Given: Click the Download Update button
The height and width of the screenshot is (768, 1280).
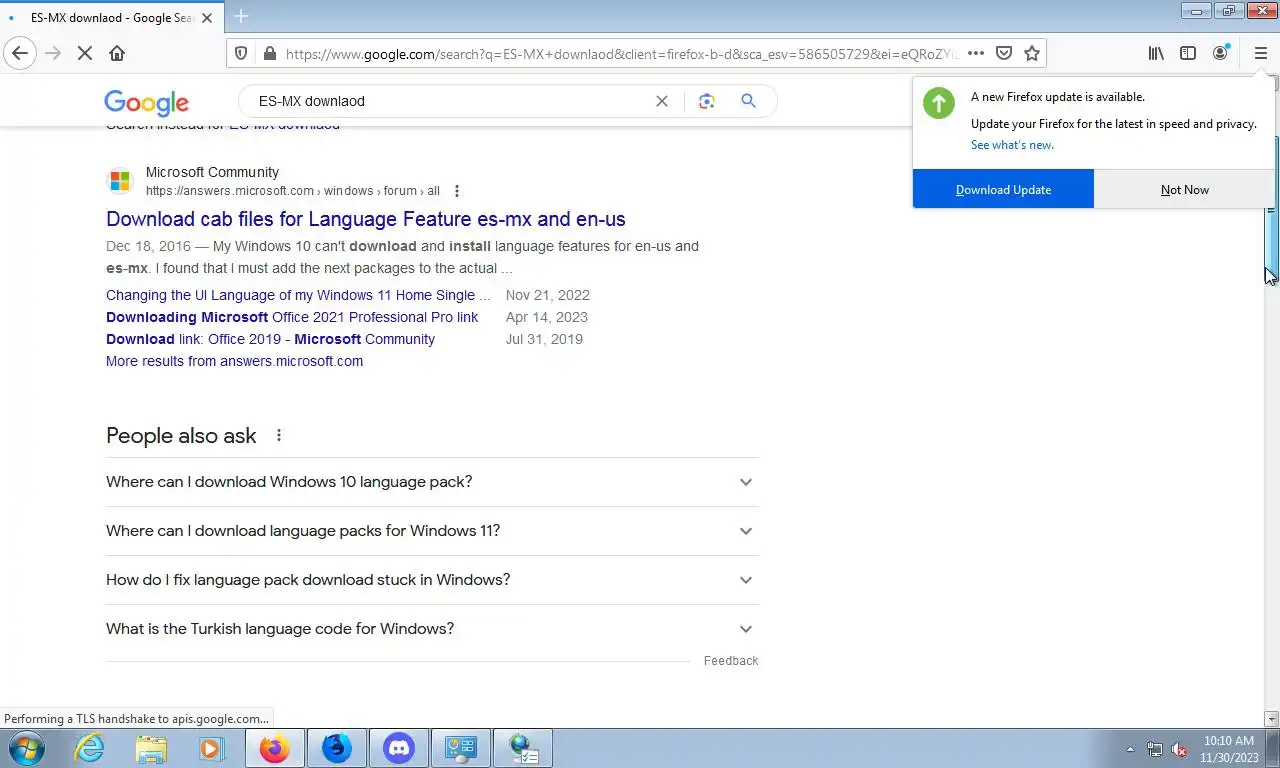Looking at the screenshot, I should coord(1003,189).
